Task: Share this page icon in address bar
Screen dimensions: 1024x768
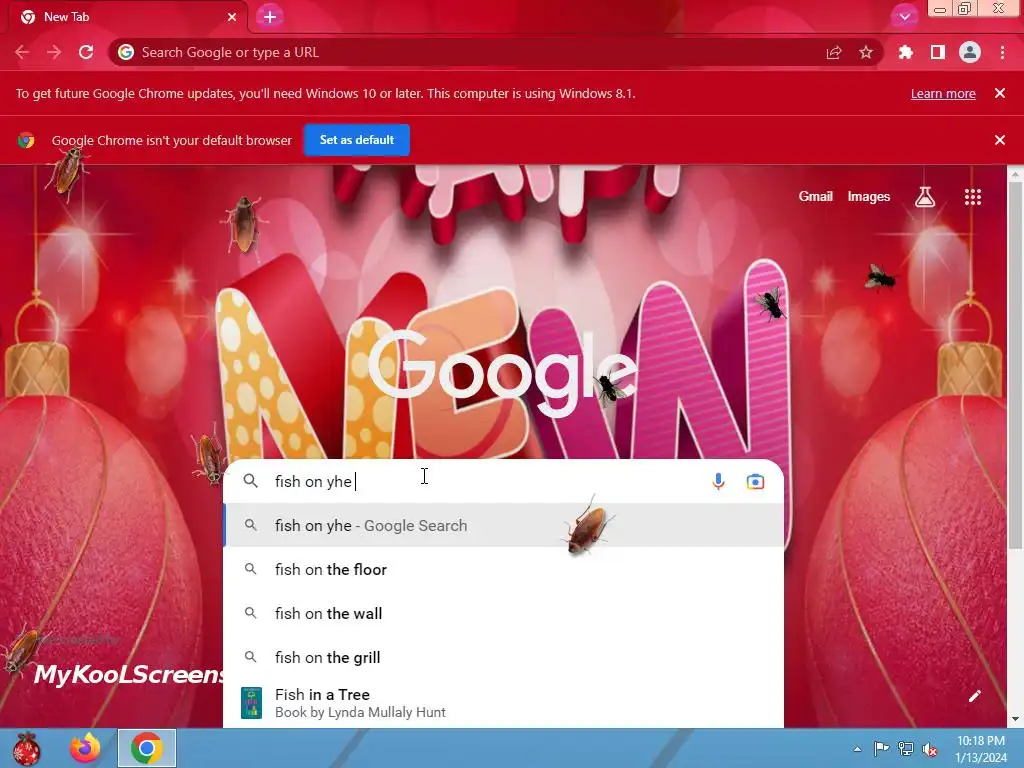Action: coord(834,52)
